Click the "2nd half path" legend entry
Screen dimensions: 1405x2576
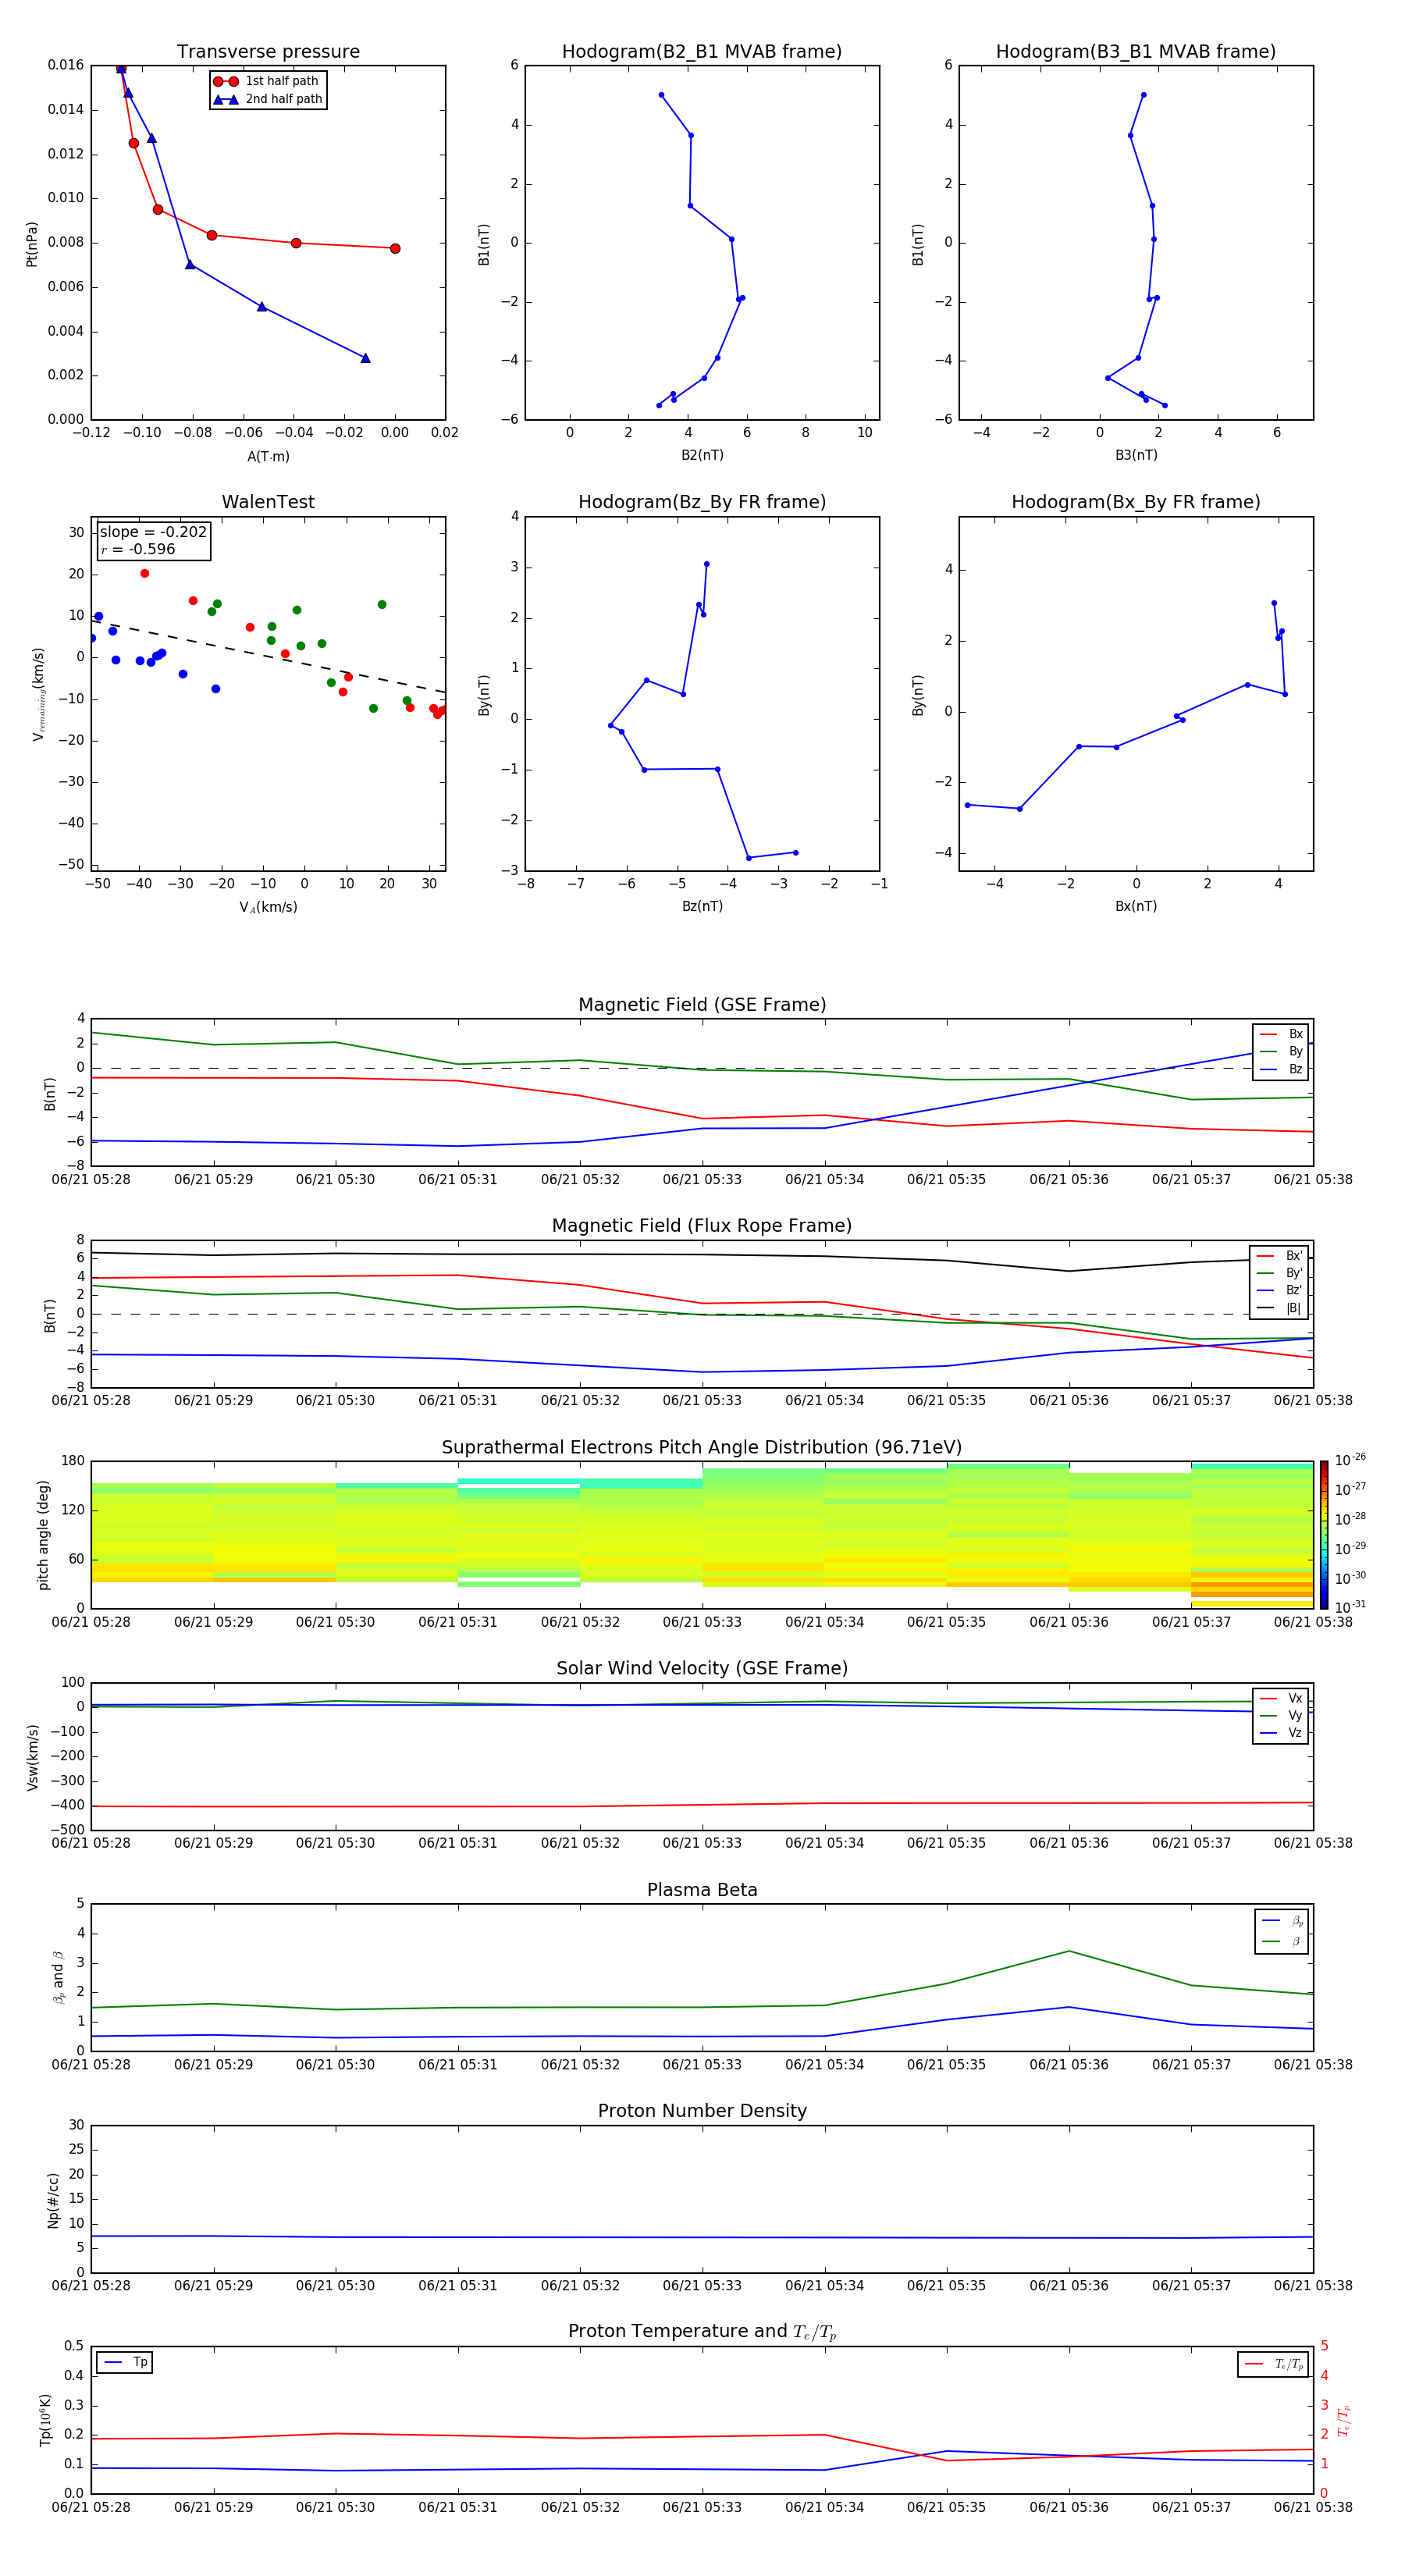click(267, 100)
